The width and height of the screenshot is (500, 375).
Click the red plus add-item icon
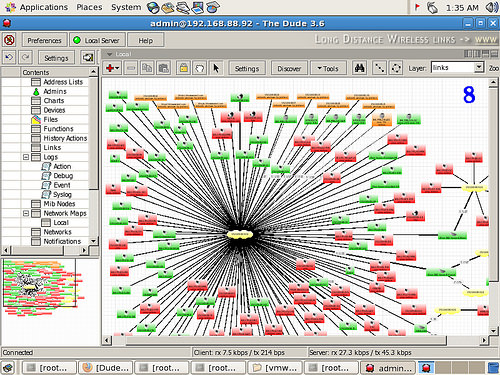click(x=112, y=68)
